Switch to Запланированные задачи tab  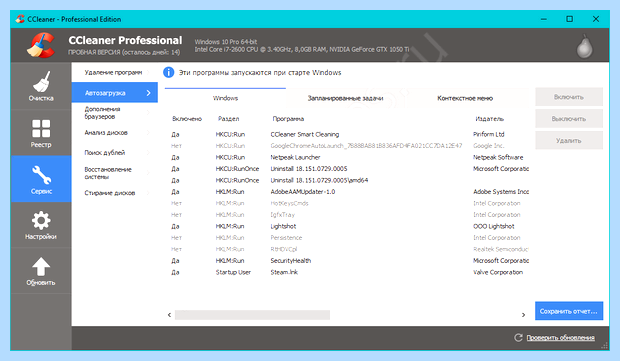pos(345,98)
